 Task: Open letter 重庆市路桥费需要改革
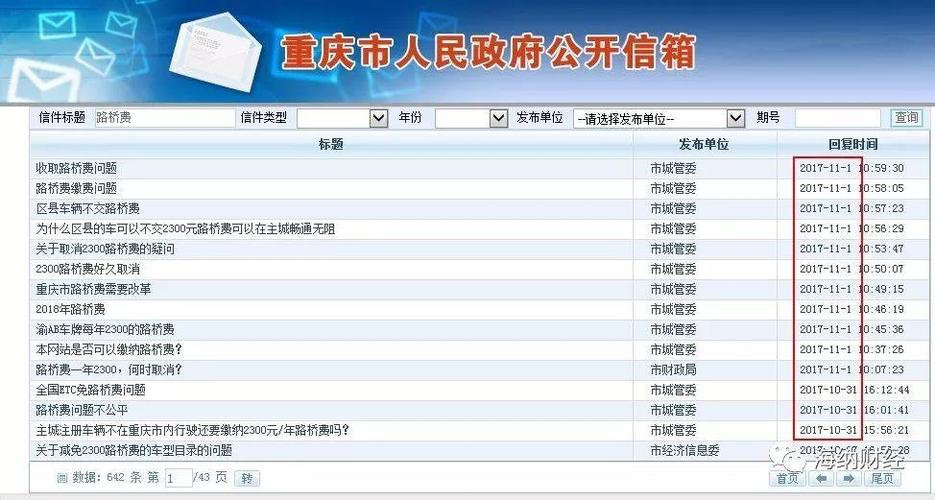coord(94,290)
